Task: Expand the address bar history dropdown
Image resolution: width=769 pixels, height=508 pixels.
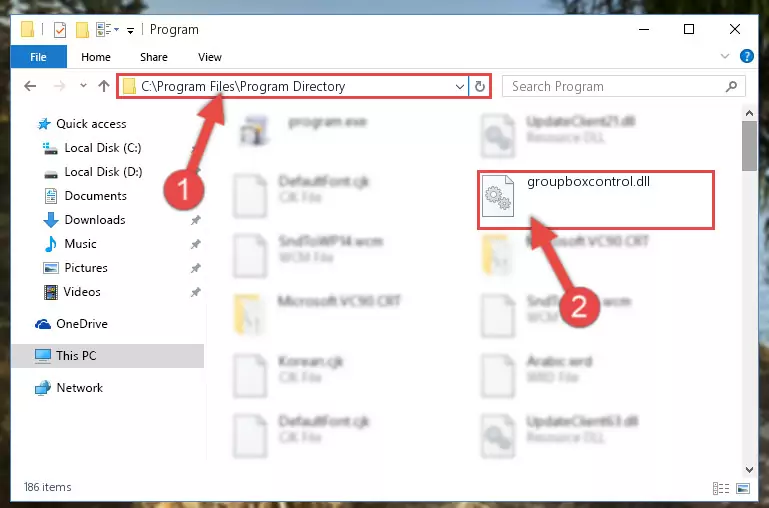Action: 460,87
